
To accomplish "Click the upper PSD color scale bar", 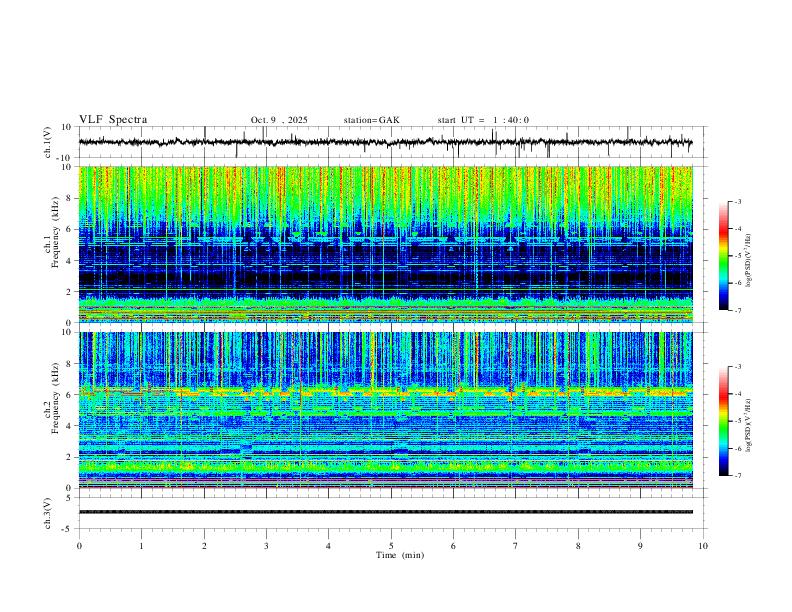I will pyautogui.click(x=723, y=256).
